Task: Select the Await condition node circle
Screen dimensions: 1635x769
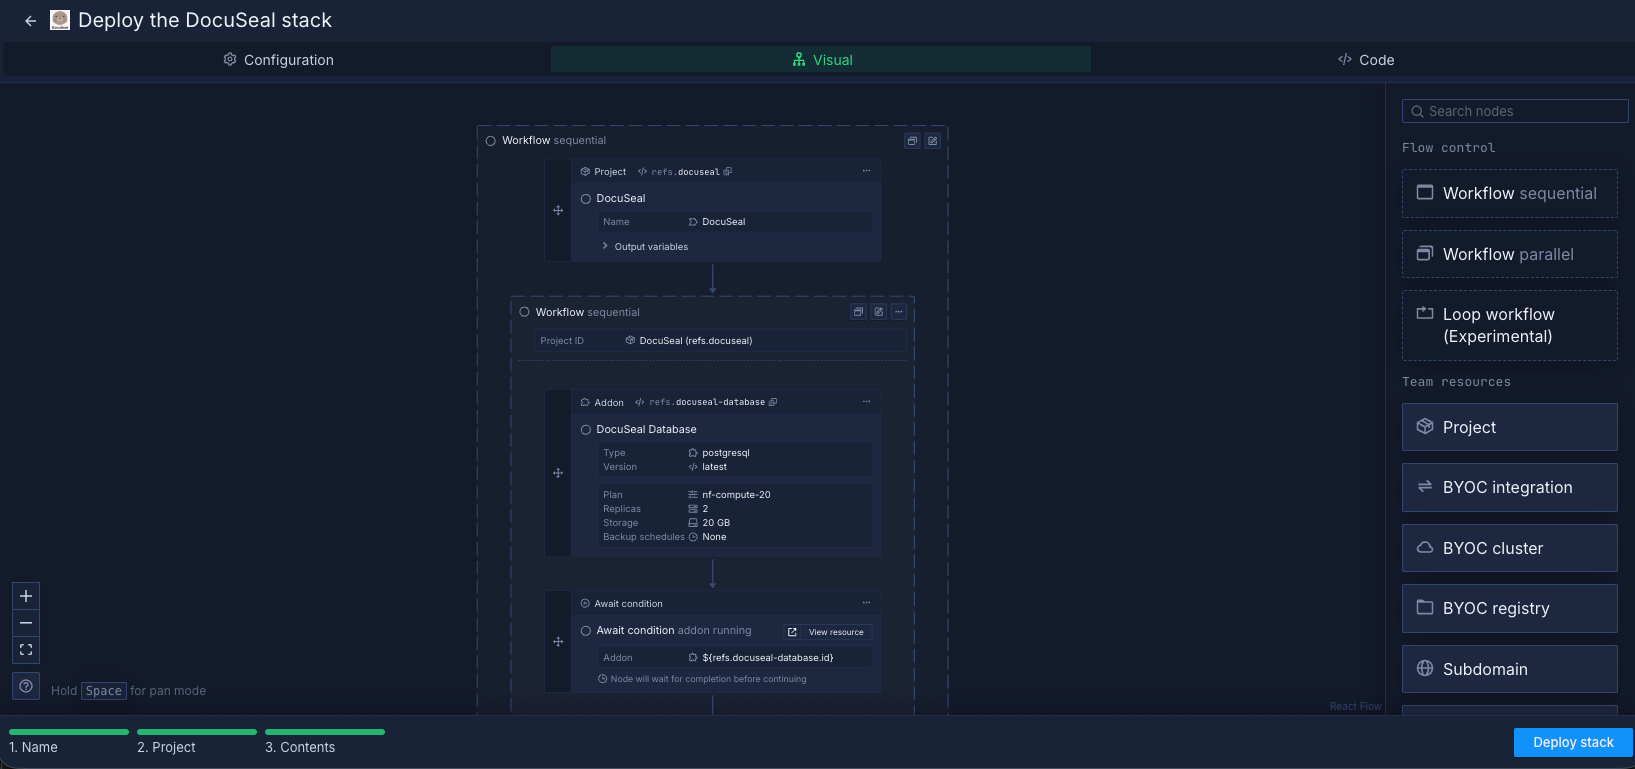Action: click(586, 631)
